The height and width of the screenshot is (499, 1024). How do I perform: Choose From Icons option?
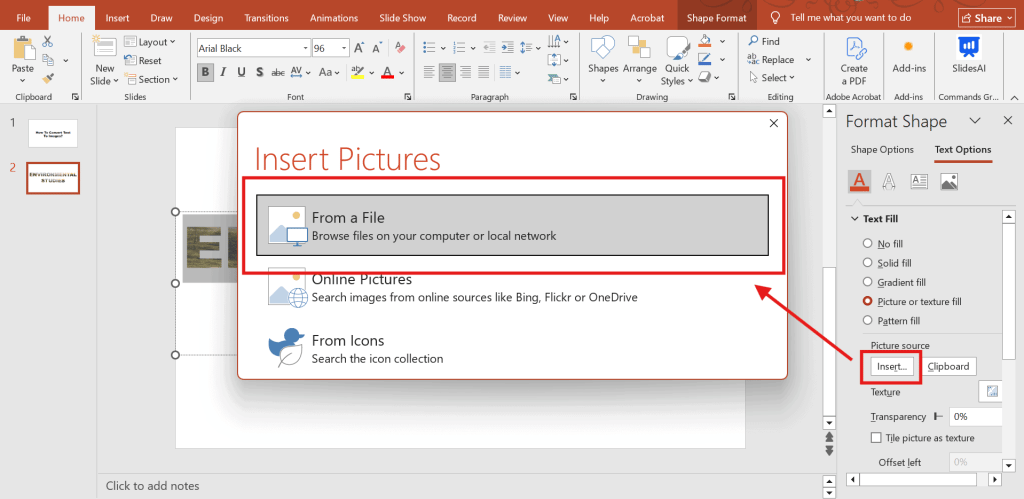pyautogui.click(x=512, y=349)
